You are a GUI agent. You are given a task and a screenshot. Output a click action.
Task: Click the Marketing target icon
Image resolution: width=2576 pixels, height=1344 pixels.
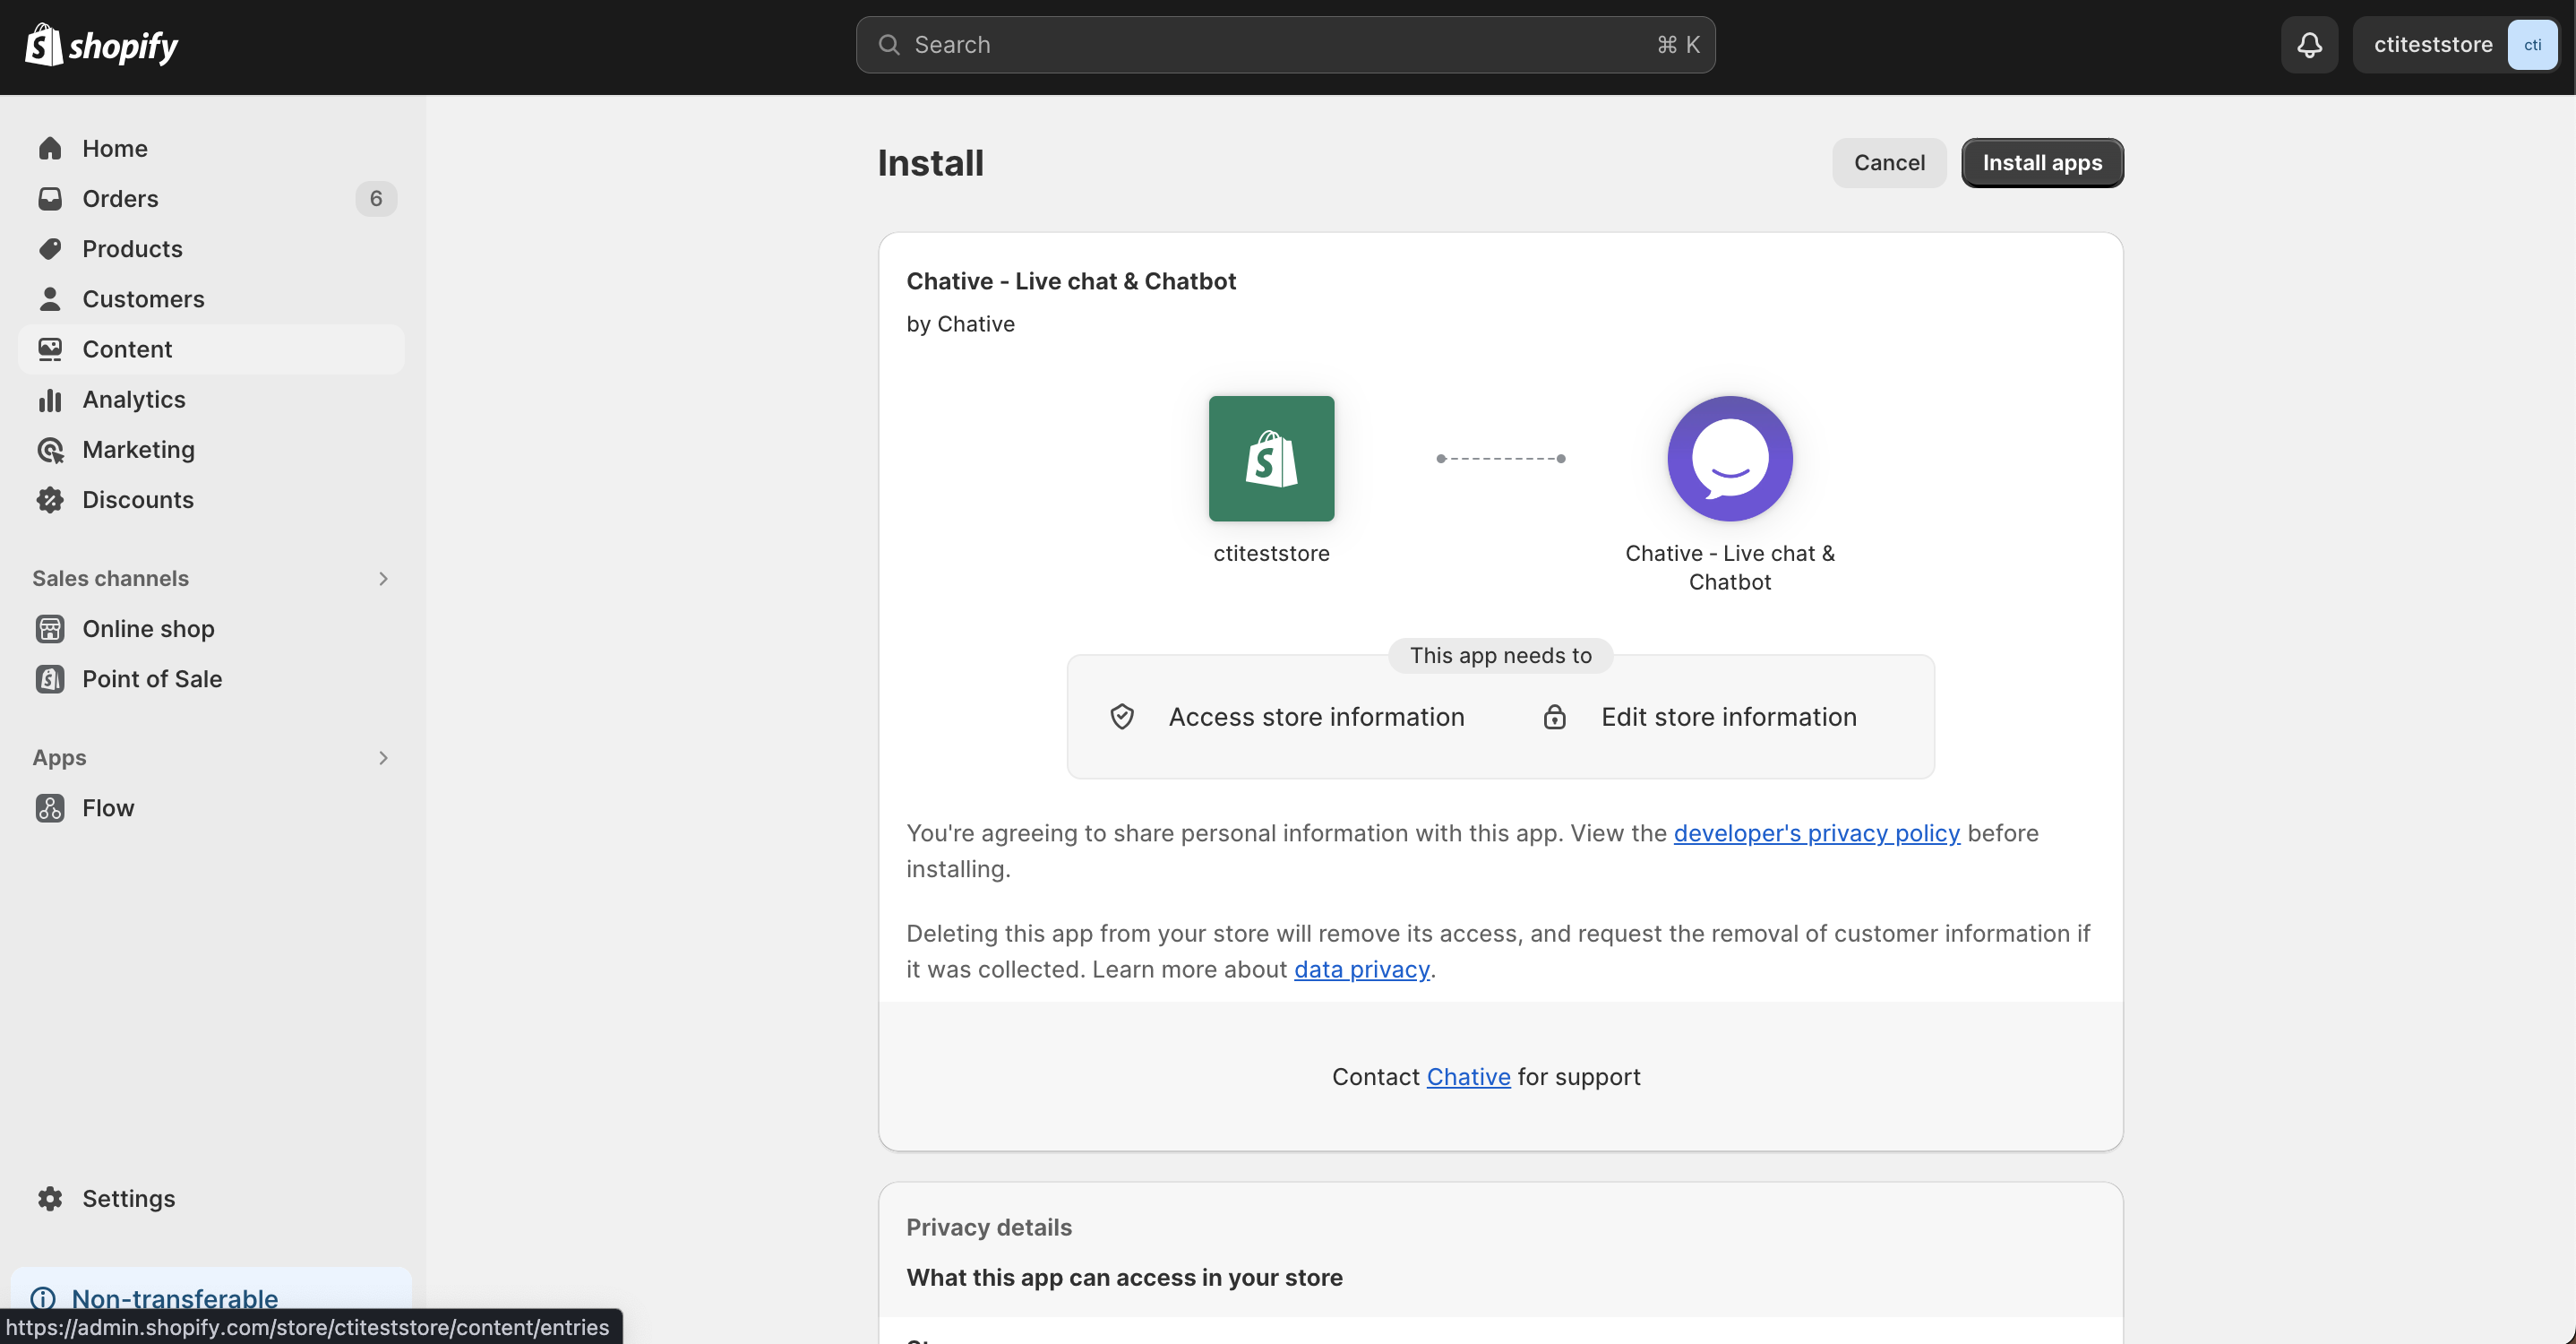50,450
